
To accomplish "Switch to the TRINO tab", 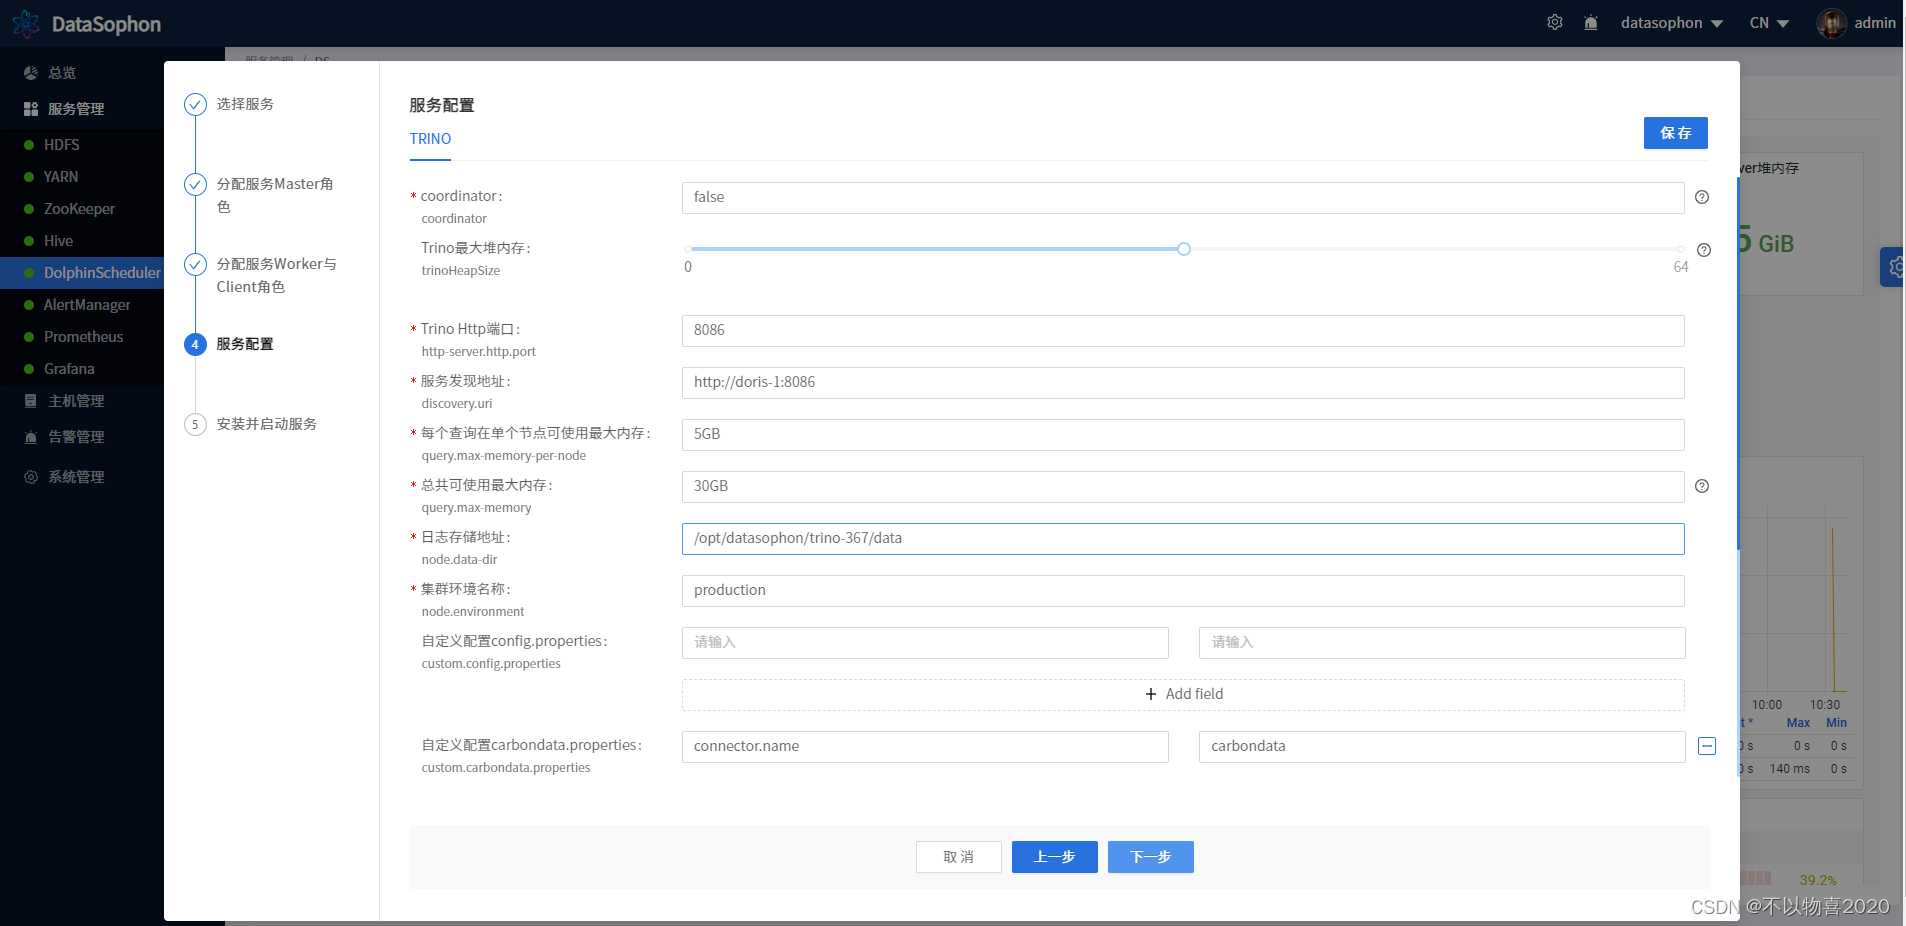I will pos(430,139).
